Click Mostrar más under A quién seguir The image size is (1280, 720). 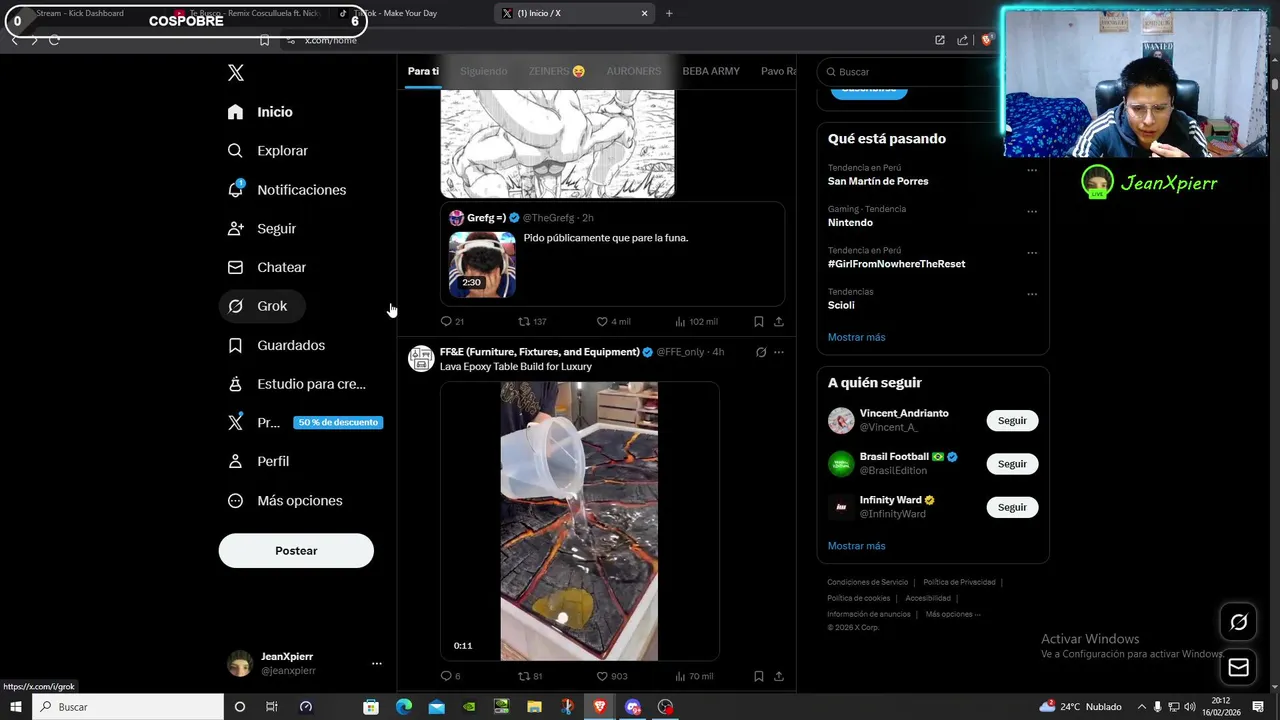[856, 546]
